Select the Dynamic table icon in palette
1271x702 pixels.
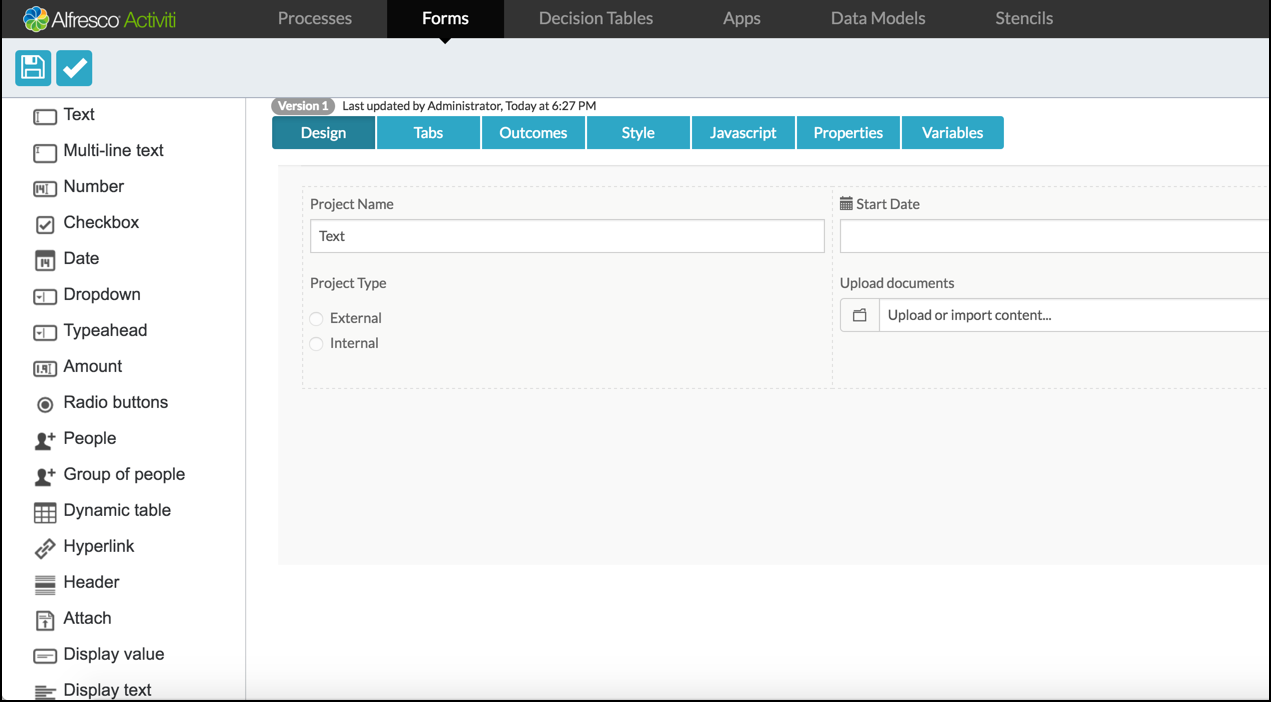coord(45,512)
